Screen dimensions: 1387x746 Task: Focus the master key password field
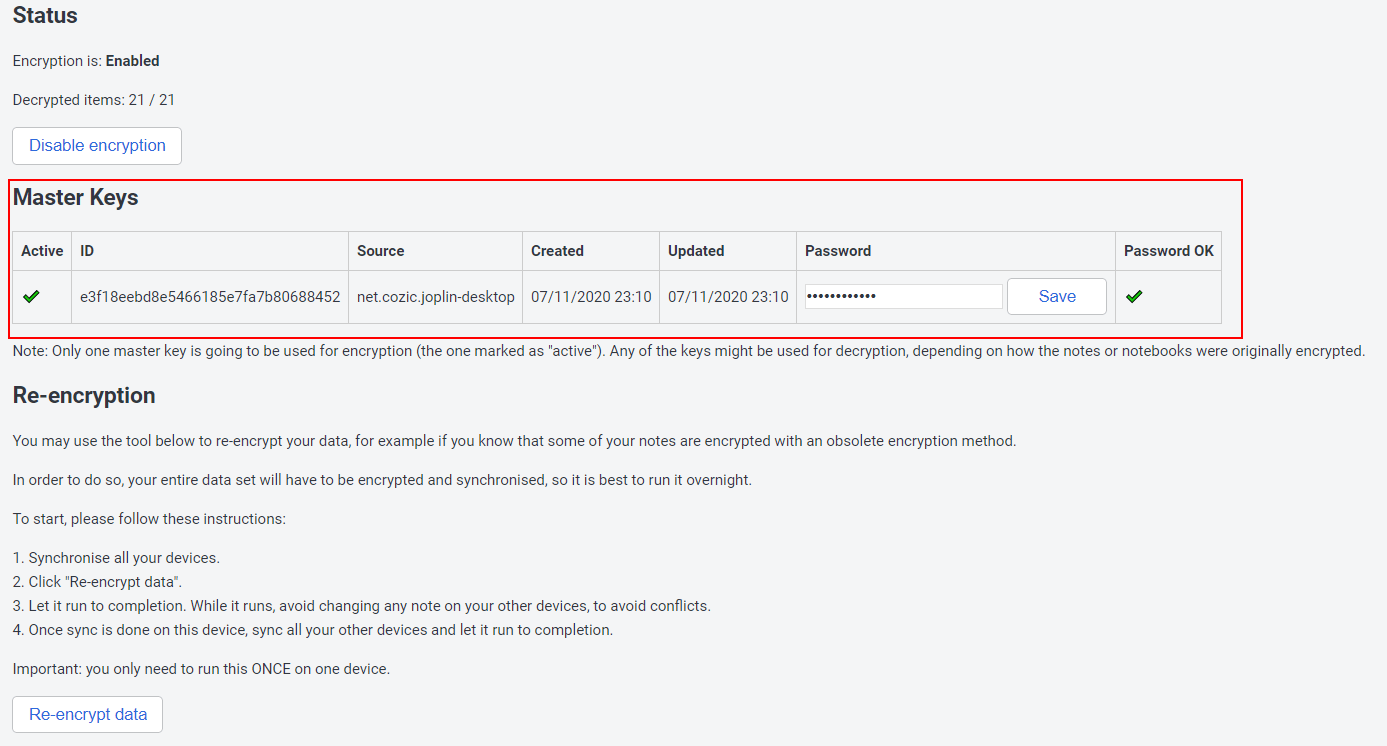point(903,297)
